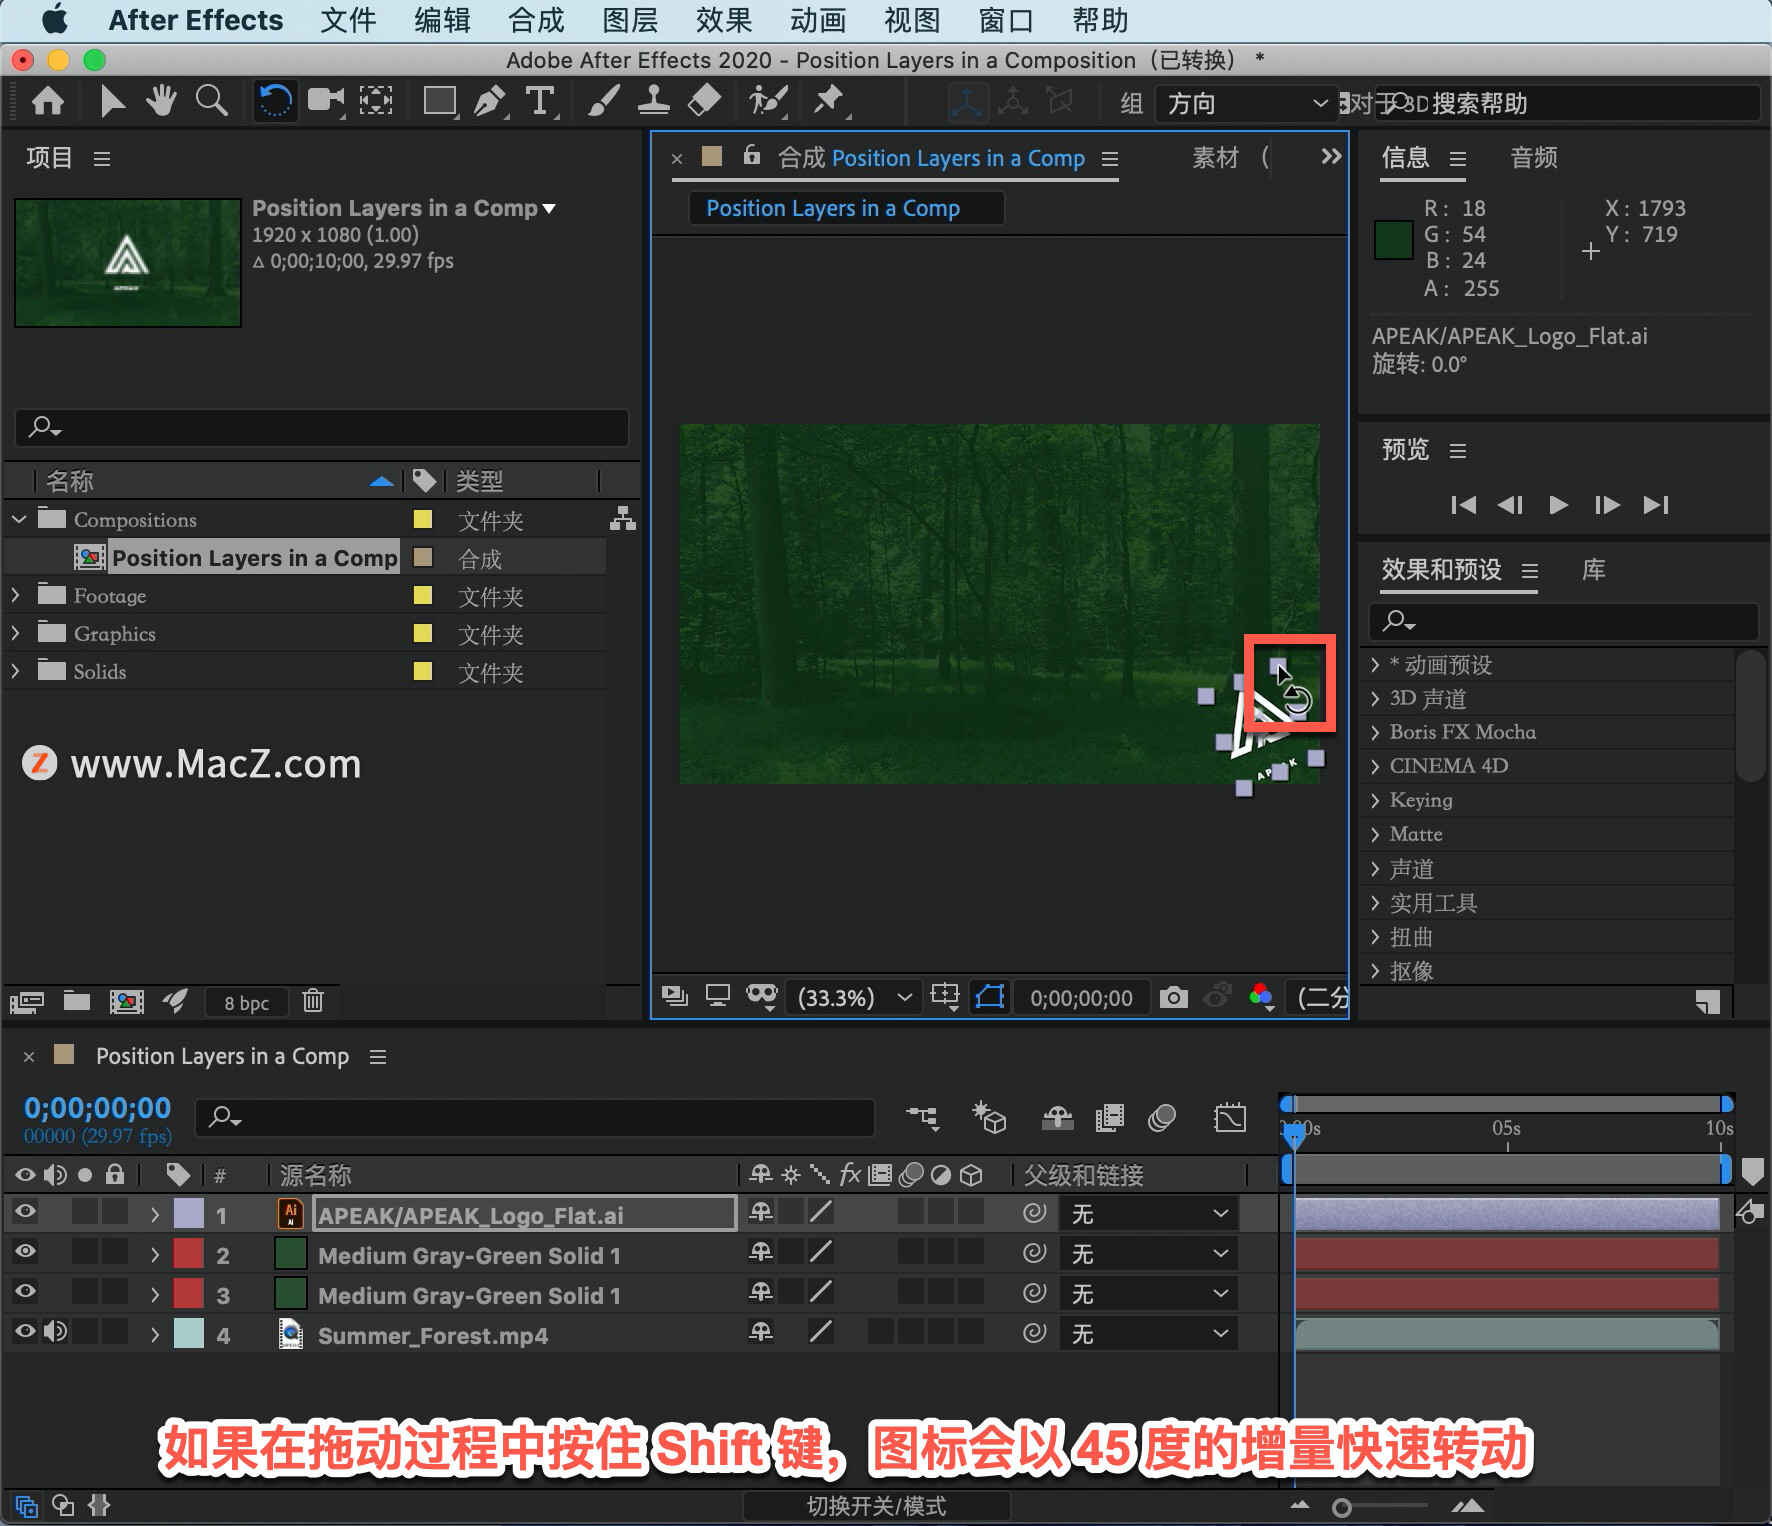This screenshot has height=1526, width=1772.
Task: Expand the Footage folder
Action: (16, 595)
